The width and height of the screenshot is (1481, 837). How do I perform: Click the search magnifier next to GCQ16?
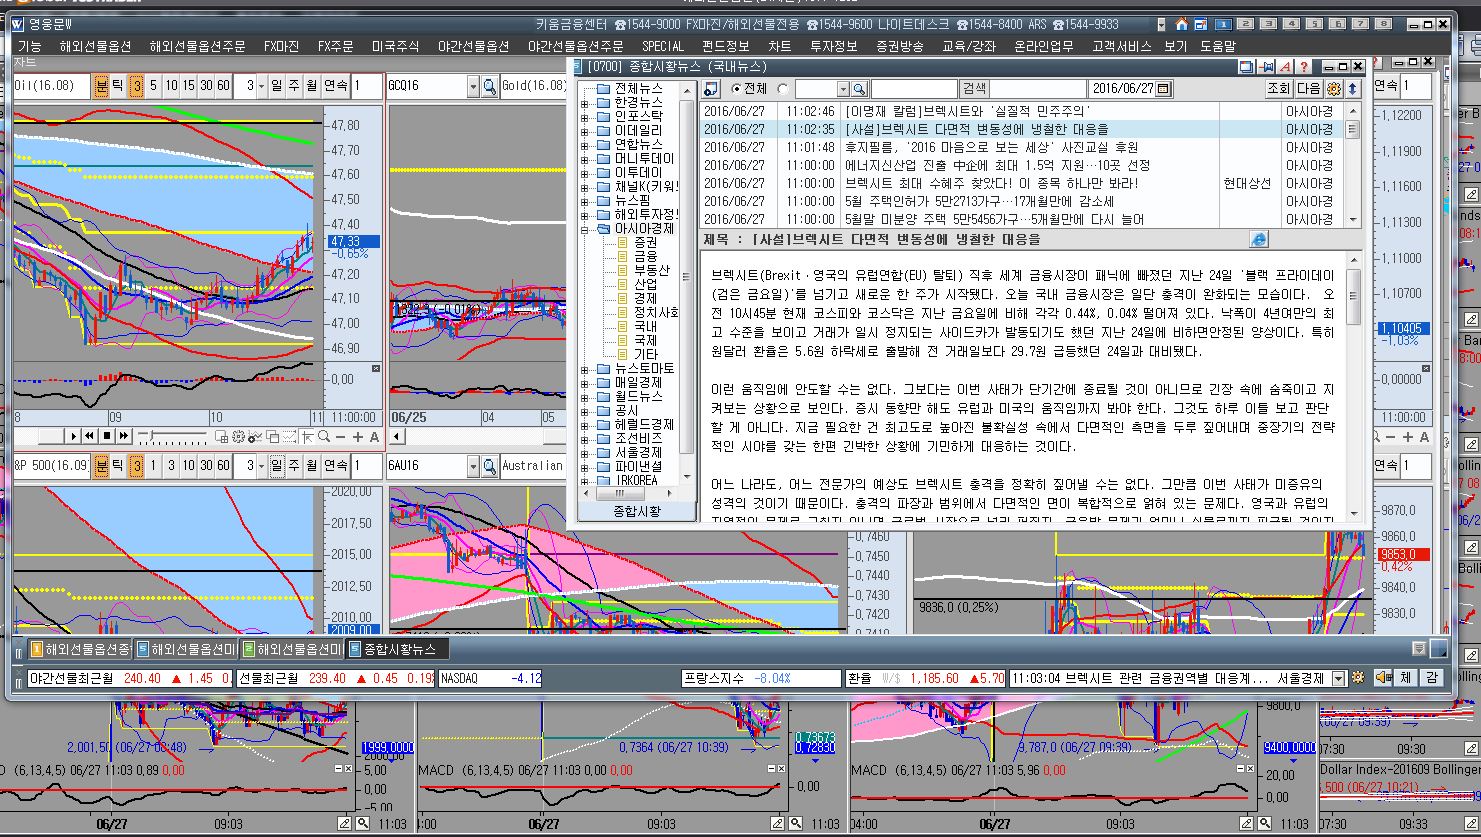click(489, 87)
